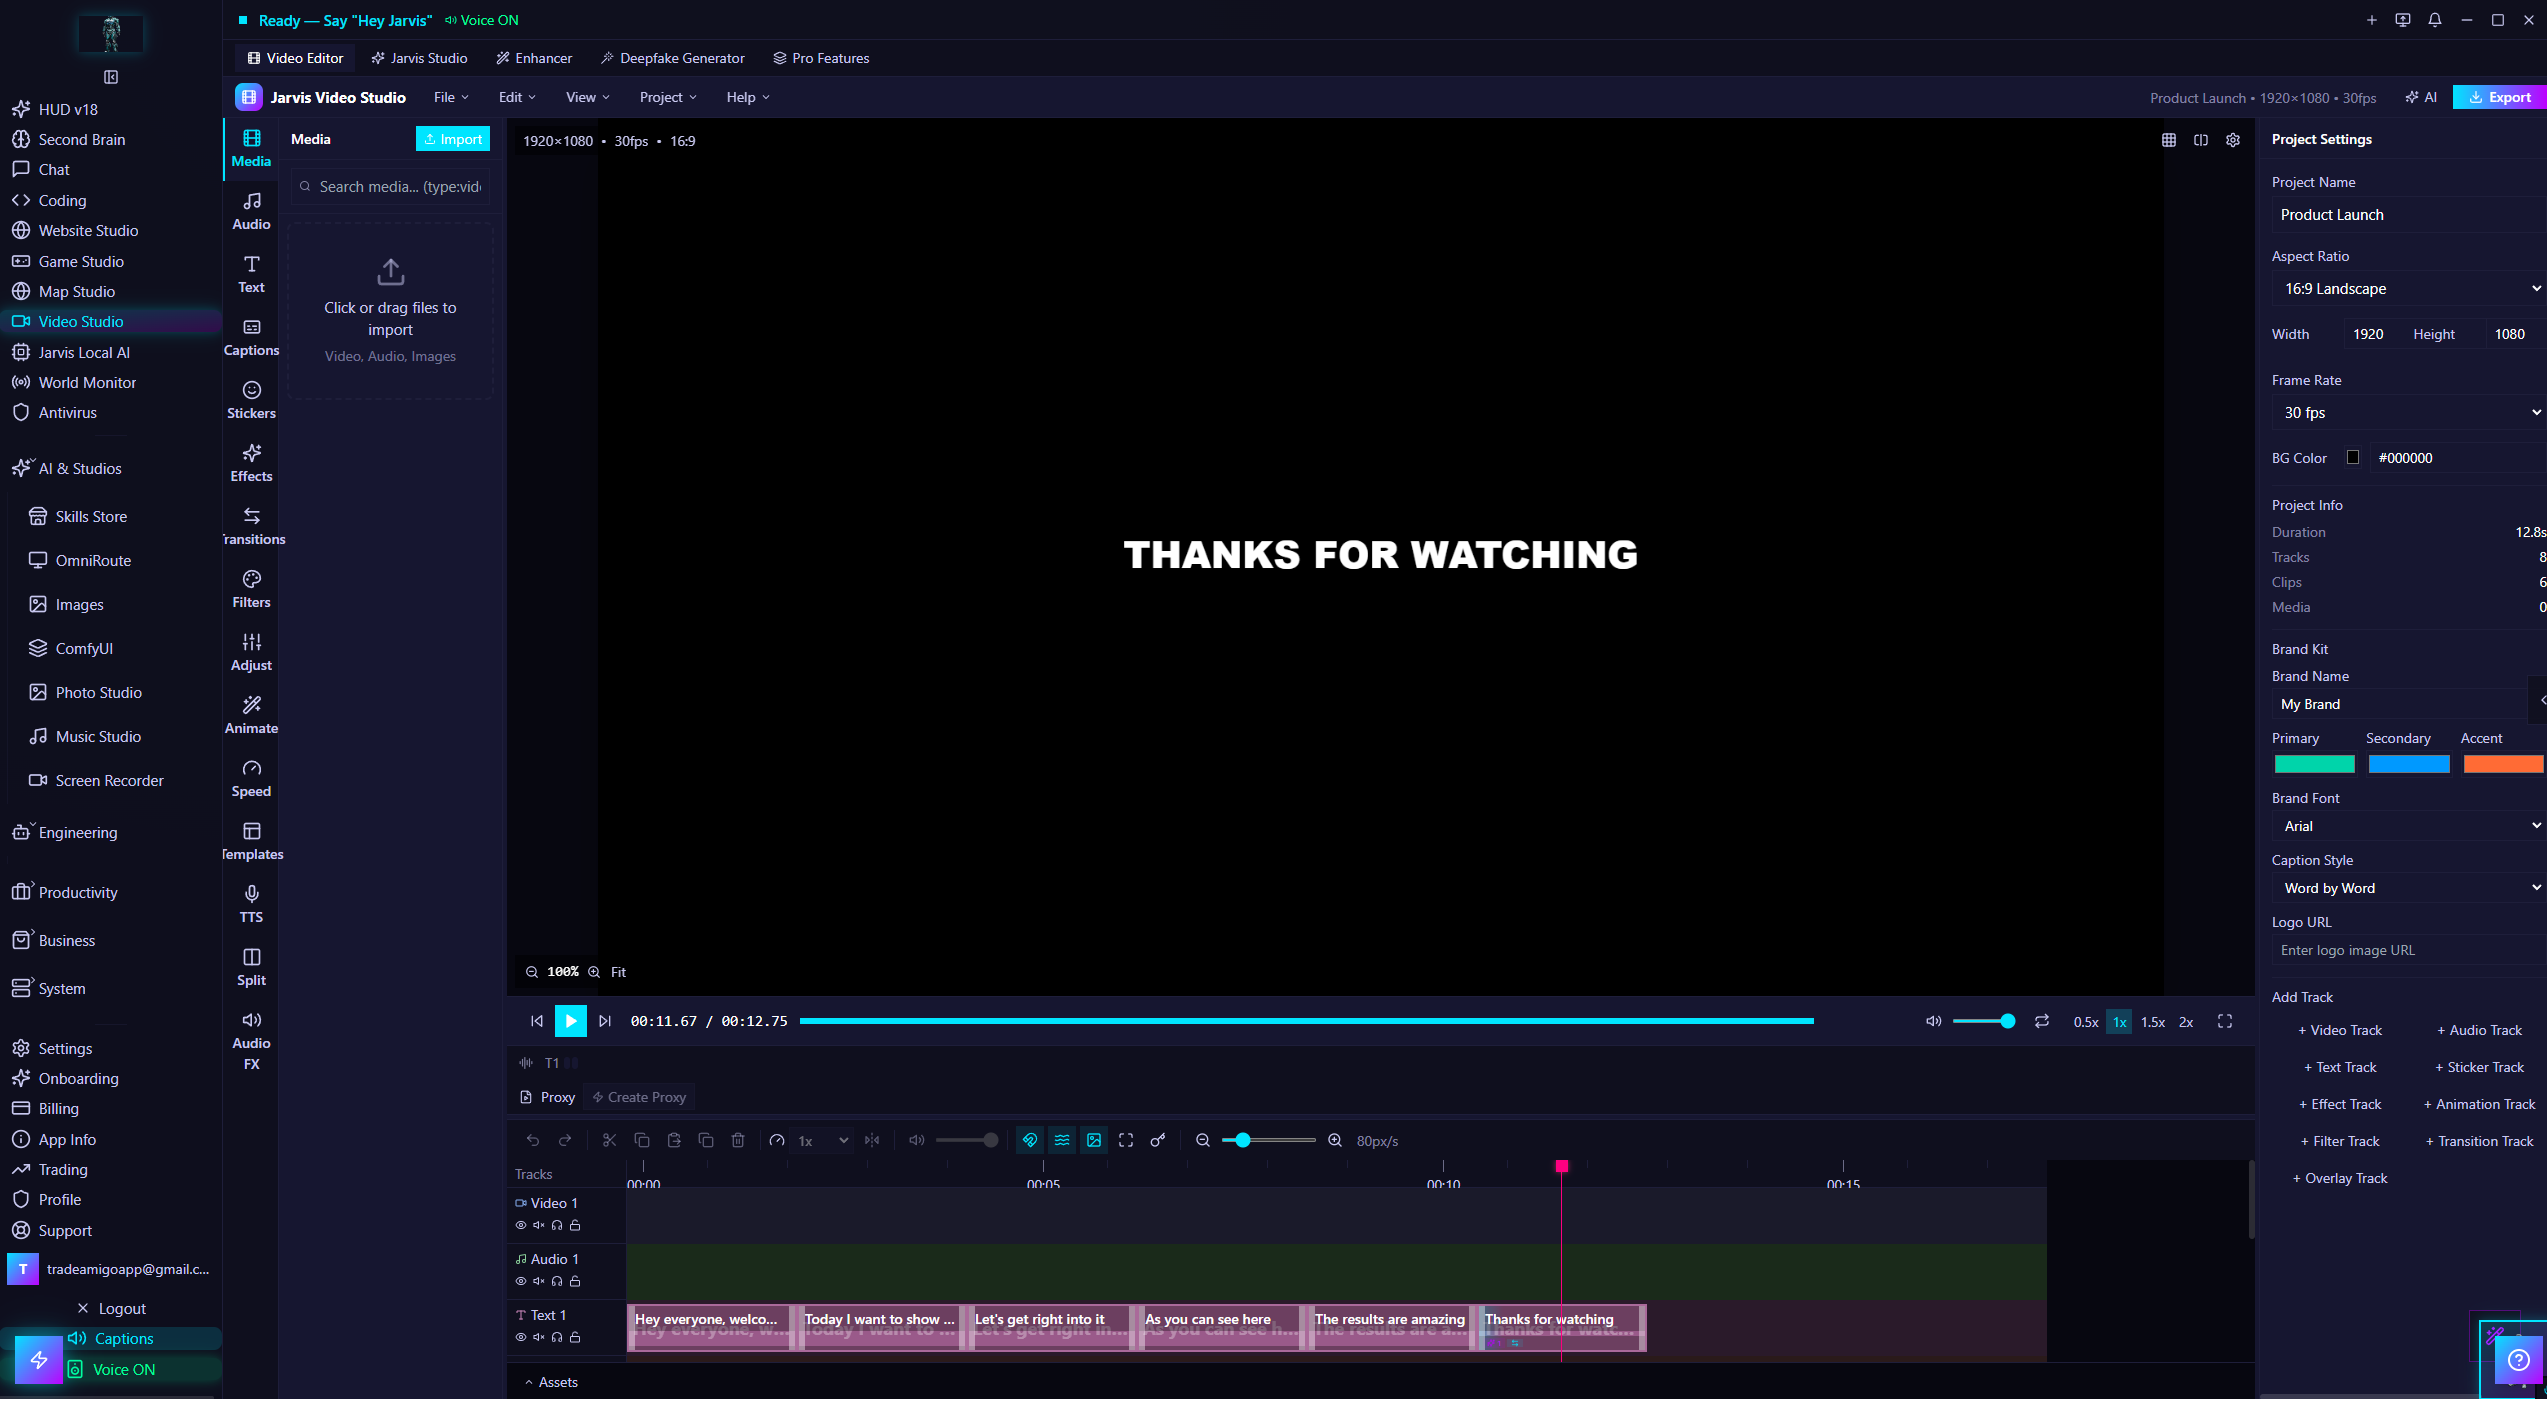Select the Effects tool

[251, 464]
